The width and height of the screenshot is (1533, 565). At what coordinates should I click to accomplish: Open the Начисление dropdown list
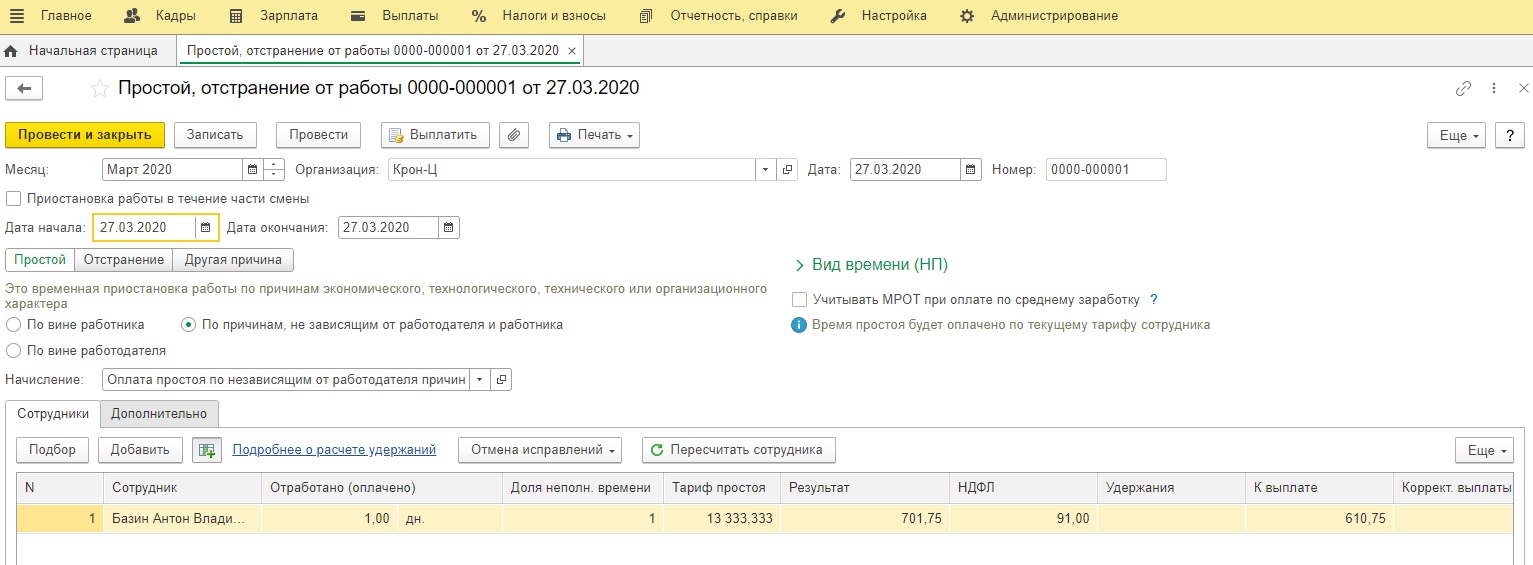[x=481, y=380]
